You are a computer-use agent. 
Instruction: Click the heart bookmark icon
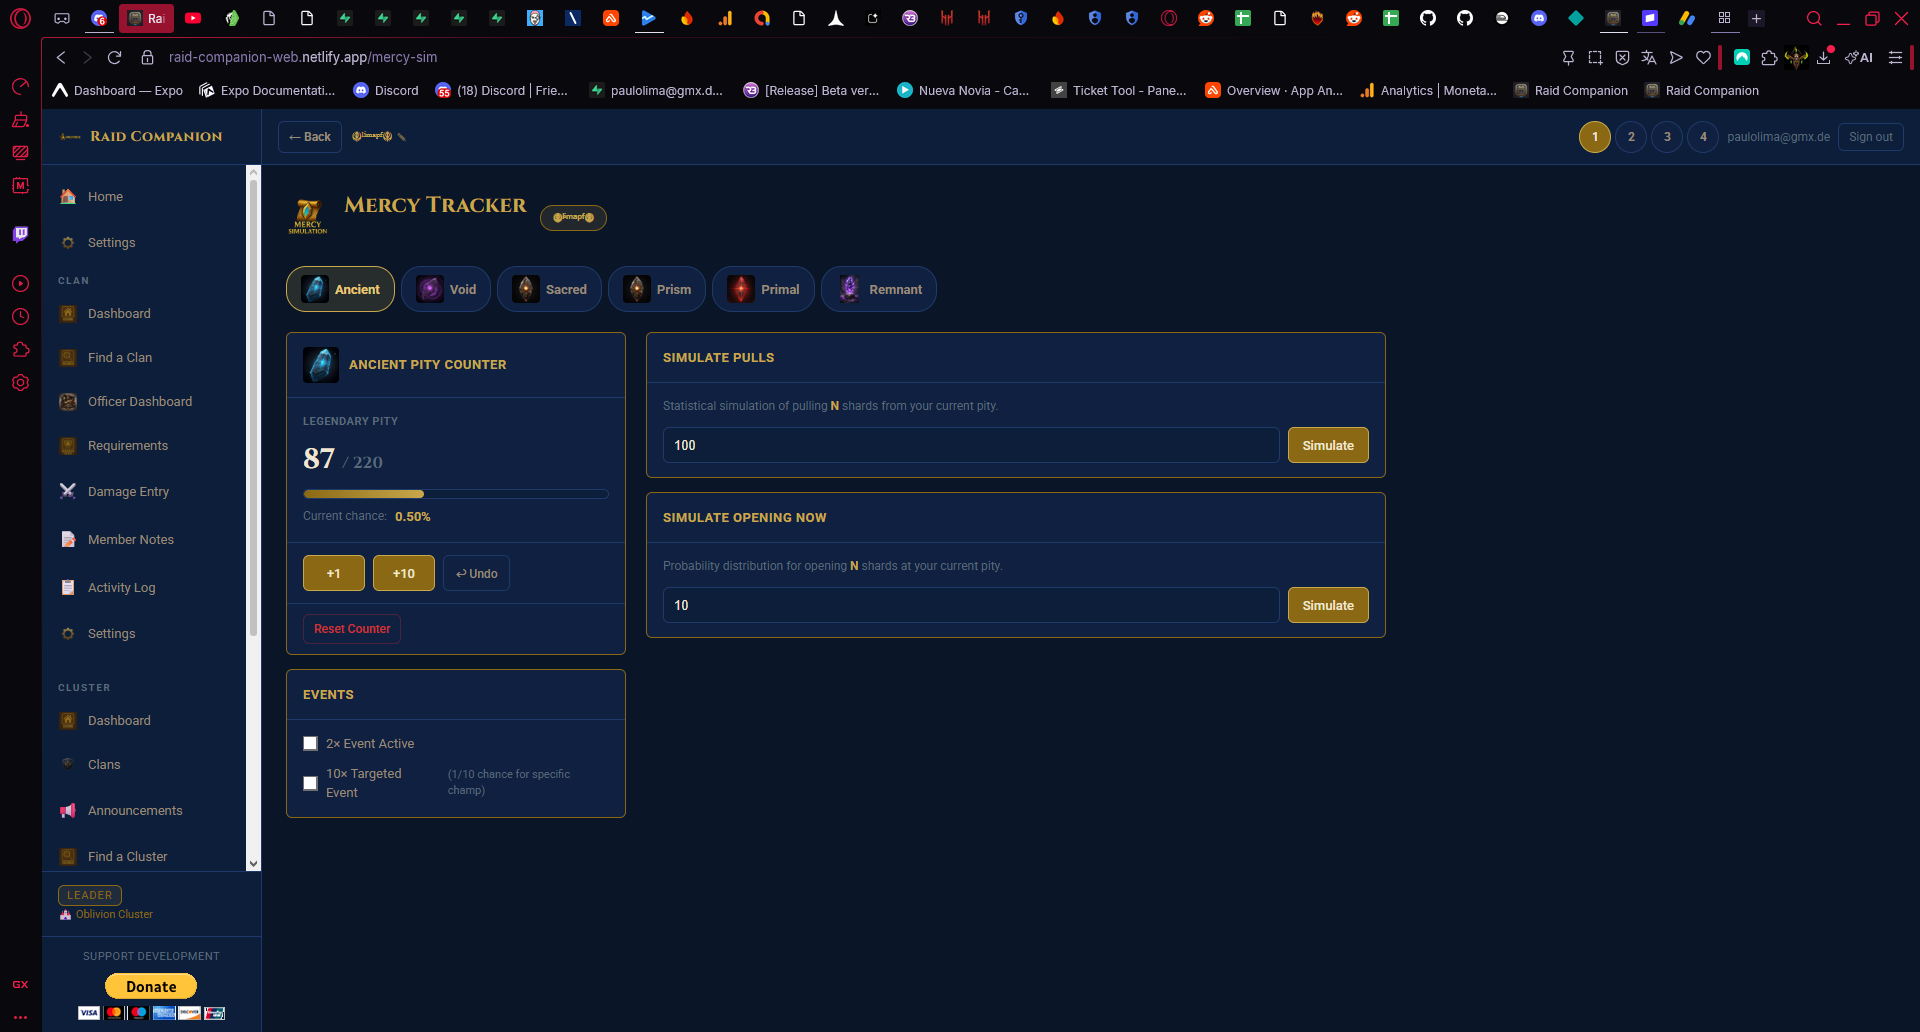[x=1703, y=57]
